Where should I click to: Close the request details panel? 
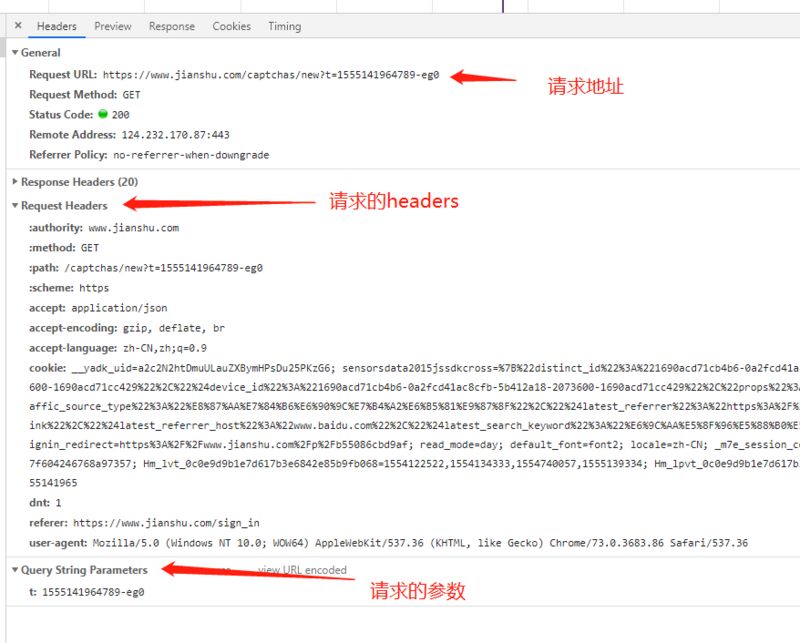pos(18,26)
